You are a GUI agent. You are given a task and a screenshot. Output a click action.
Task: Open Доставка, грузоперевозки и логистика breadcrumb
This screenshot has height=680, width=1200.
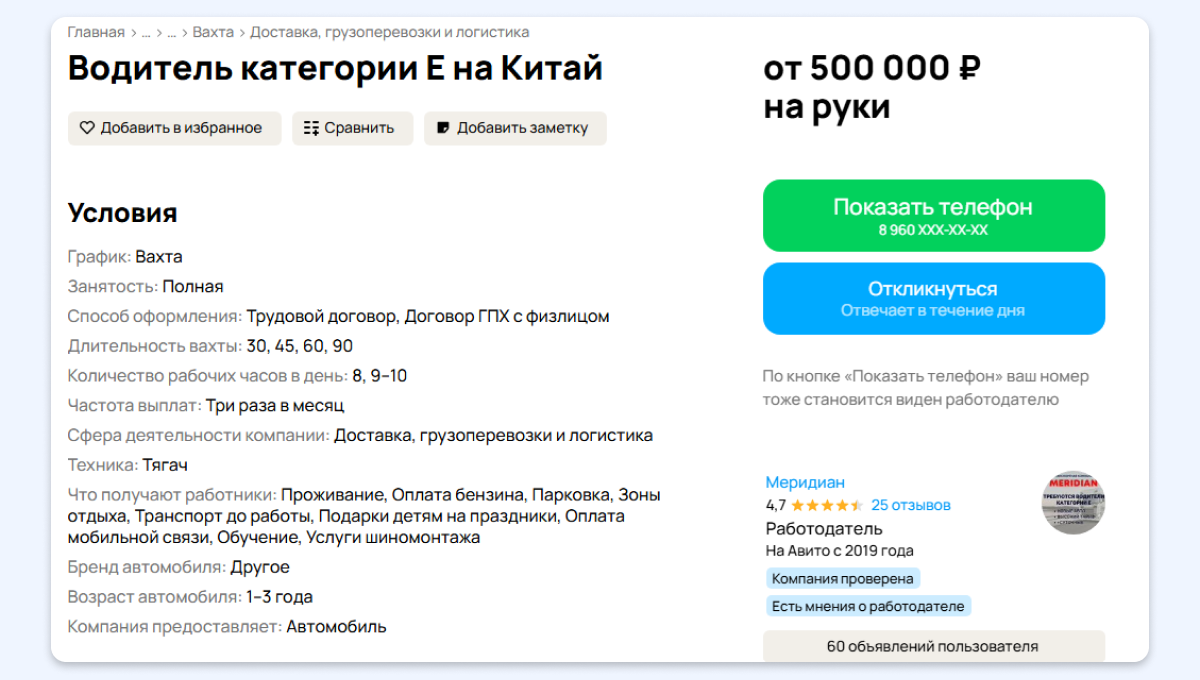coord(389,32)
